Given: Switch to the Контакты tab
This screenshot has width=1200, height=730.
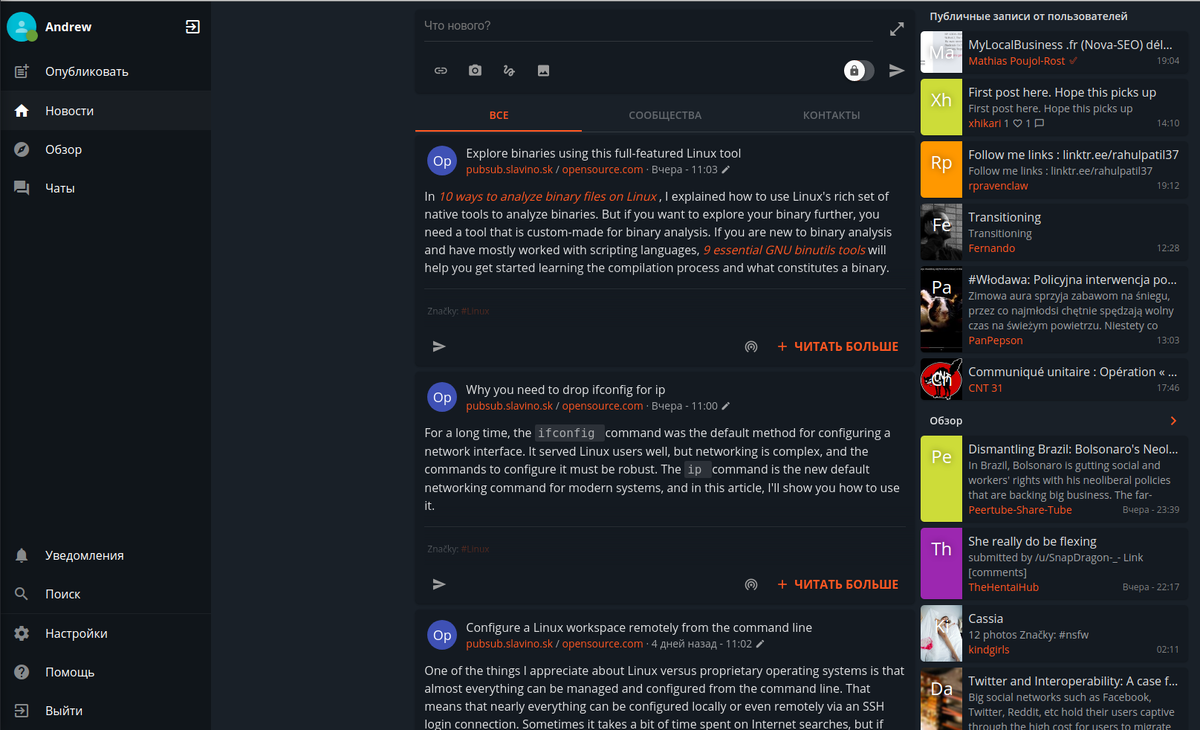Looking at the screenshot, I should tap(831, 115).
